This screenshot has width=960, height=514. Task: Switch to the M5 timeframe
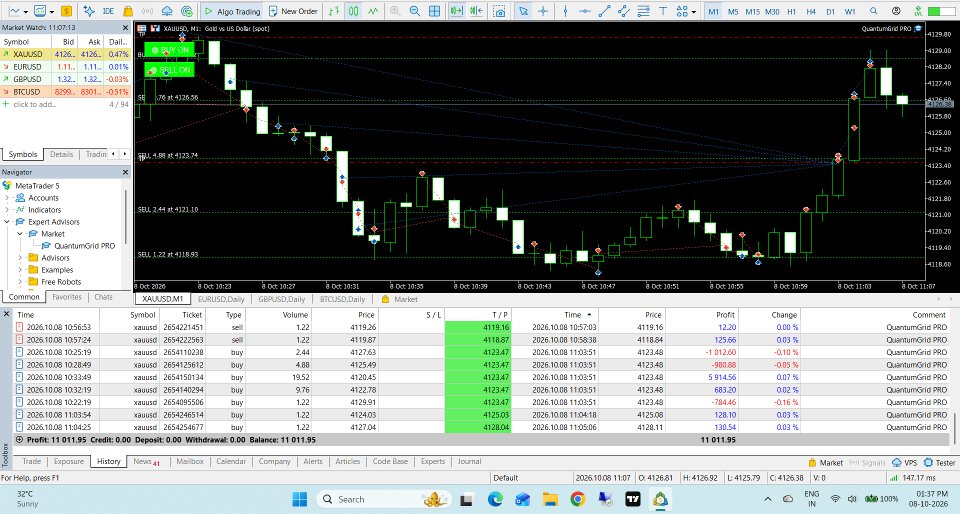733,11
